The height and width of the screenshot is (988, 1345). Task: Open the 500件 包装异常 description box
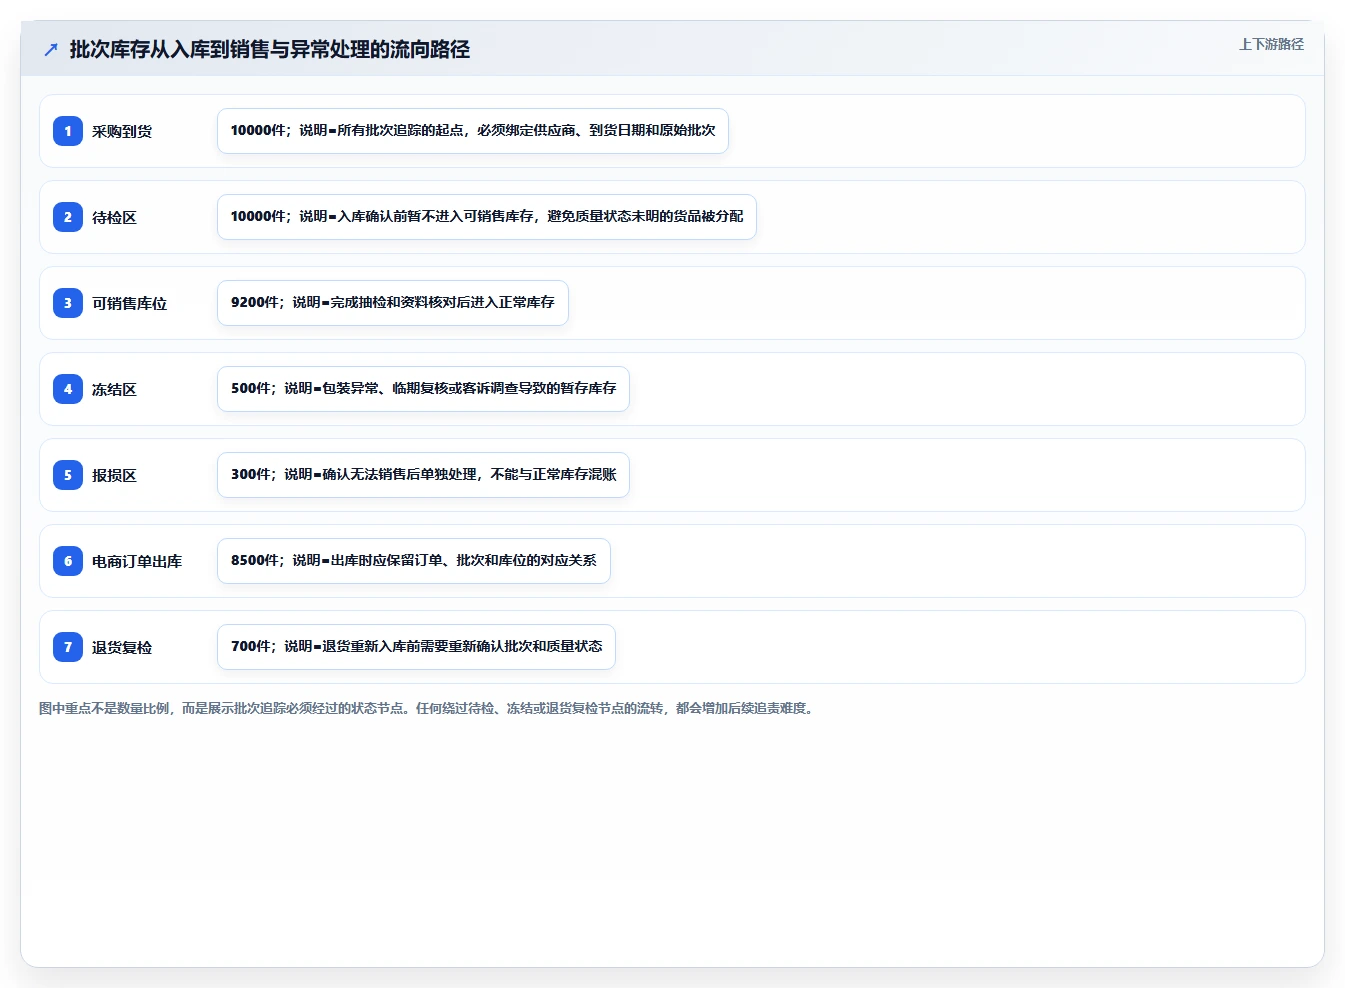tap(423, 389)
